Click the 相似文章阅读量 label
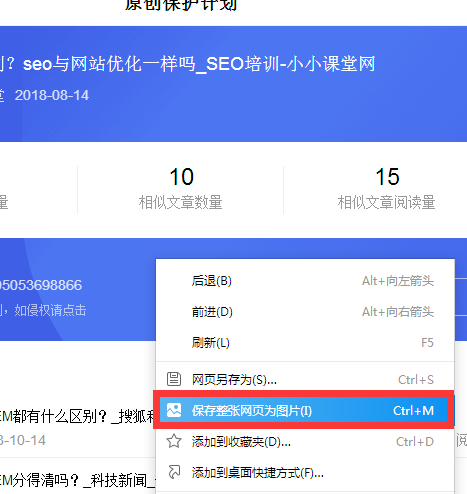 coord(386,202)
